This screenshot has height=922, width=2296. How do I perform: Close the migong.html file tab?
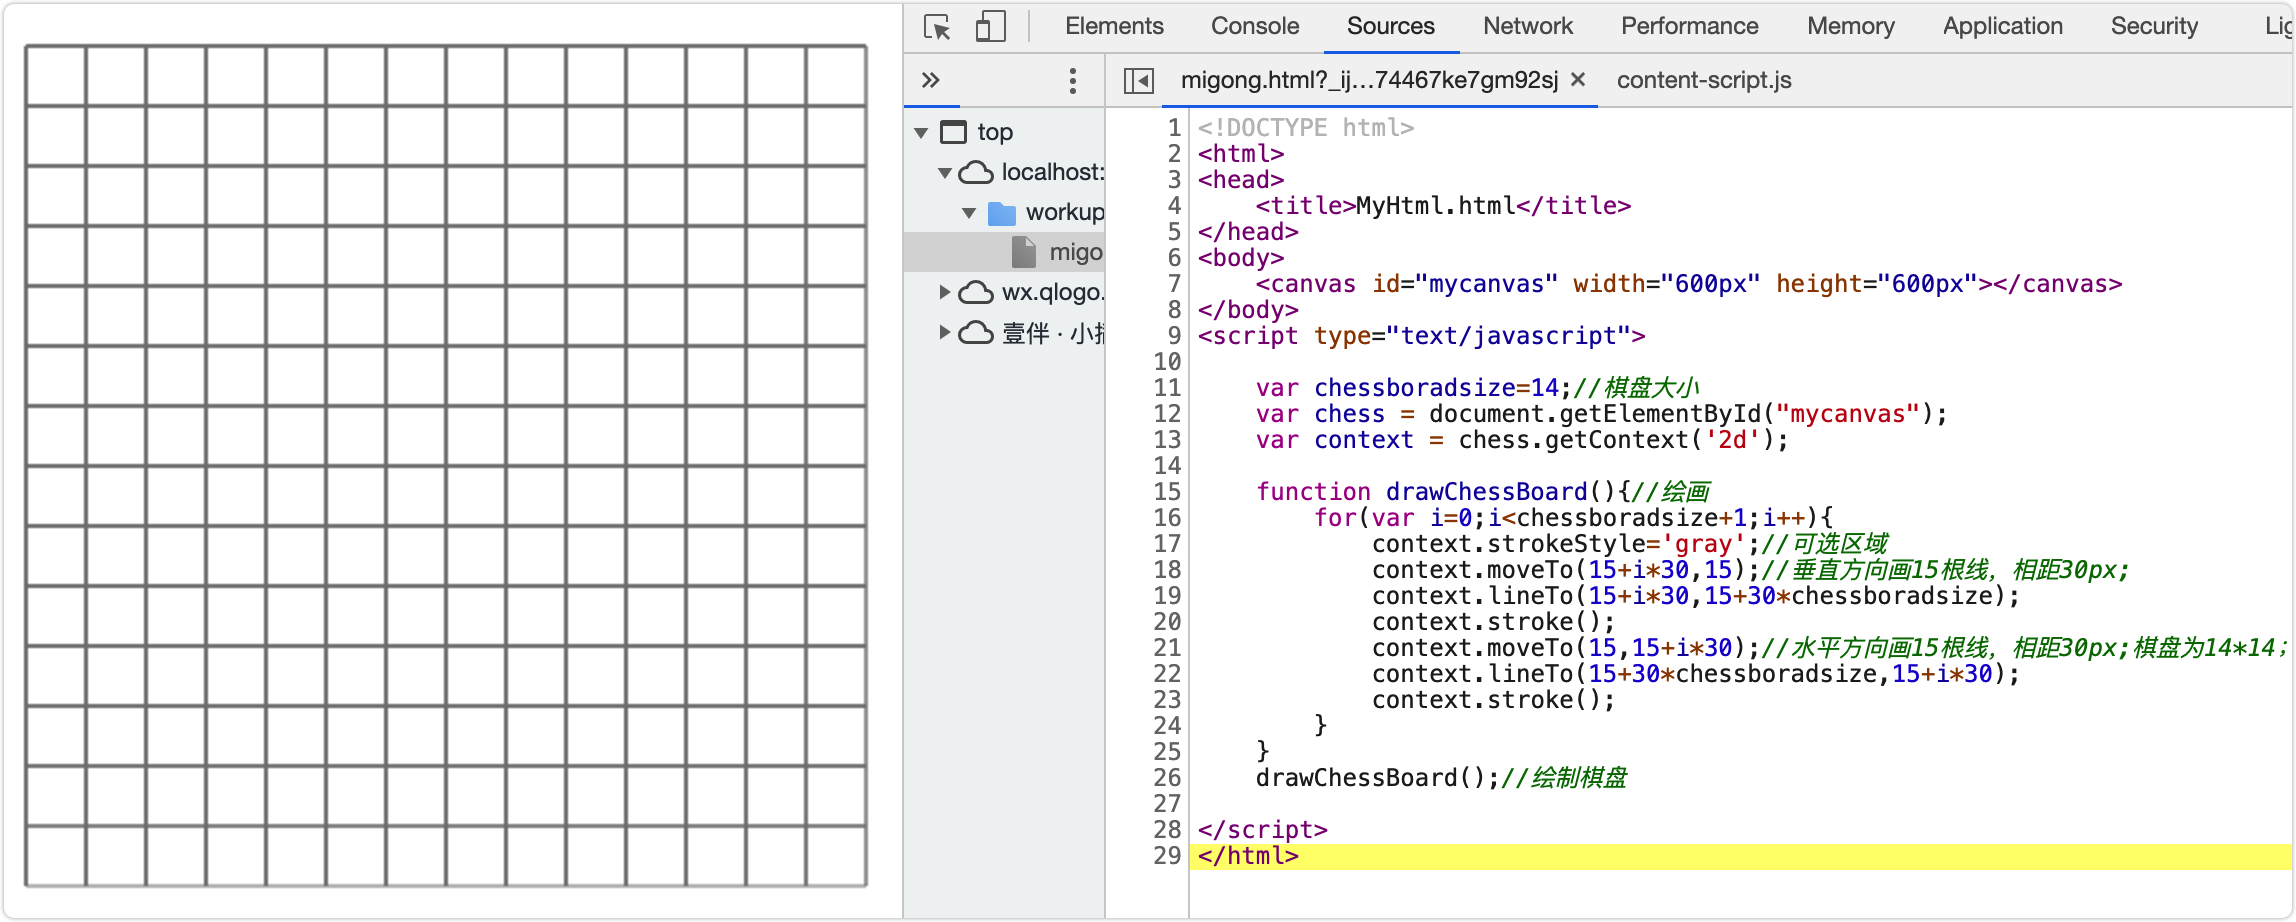tap(1578, 80)
